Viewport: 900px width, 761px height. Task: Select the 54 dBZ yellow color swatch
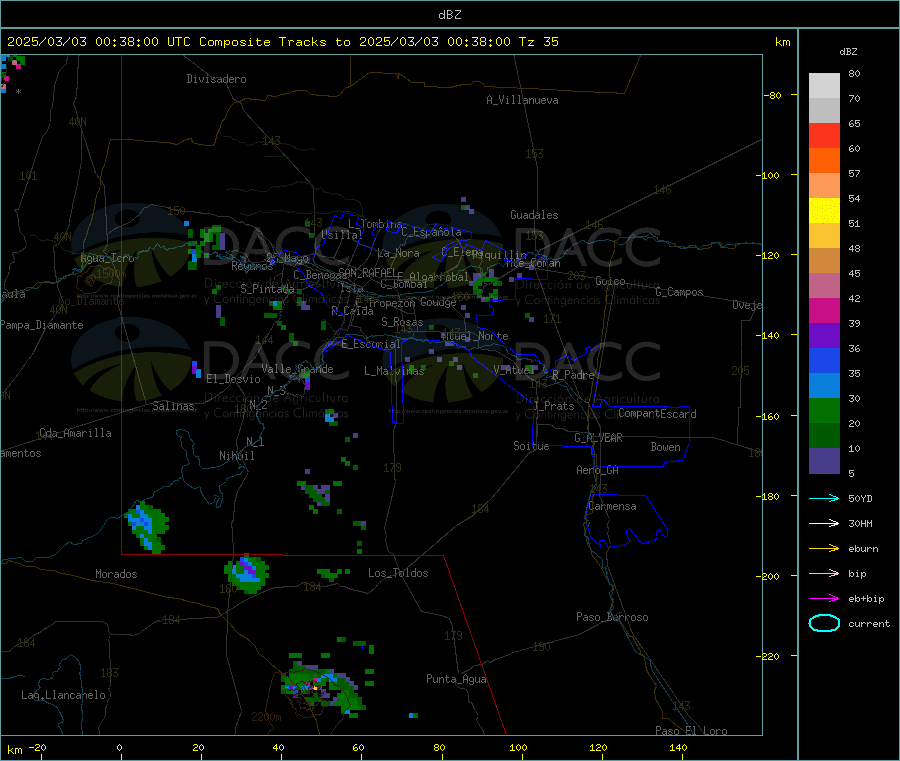[x=824, y=211]
